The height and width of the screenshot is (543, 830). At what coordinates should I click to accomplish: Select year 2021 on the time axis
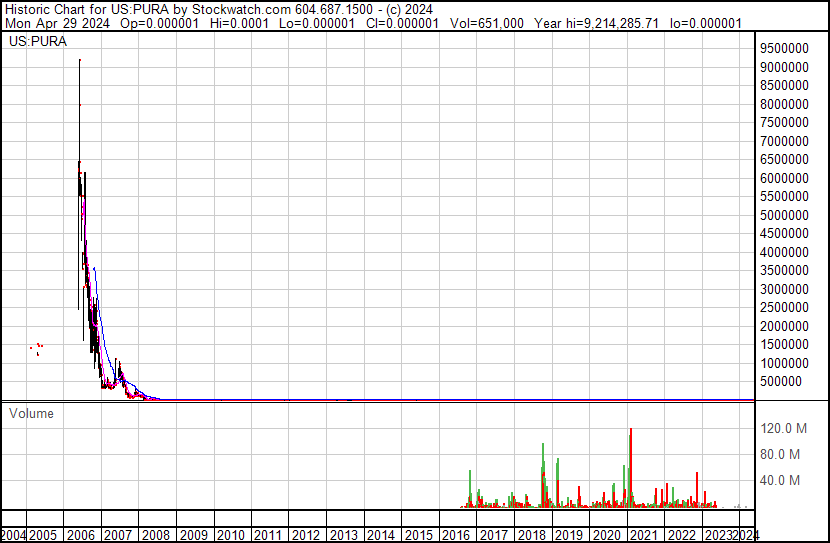pos(644,535)
